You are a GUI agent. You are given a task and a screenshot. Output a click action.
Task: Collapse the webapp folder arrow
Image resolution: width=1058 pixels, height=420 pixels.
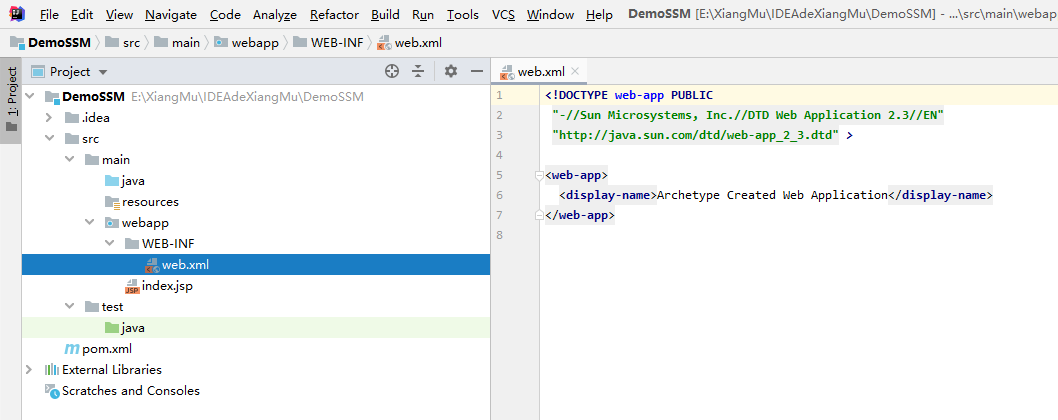[x=89, y=223]
